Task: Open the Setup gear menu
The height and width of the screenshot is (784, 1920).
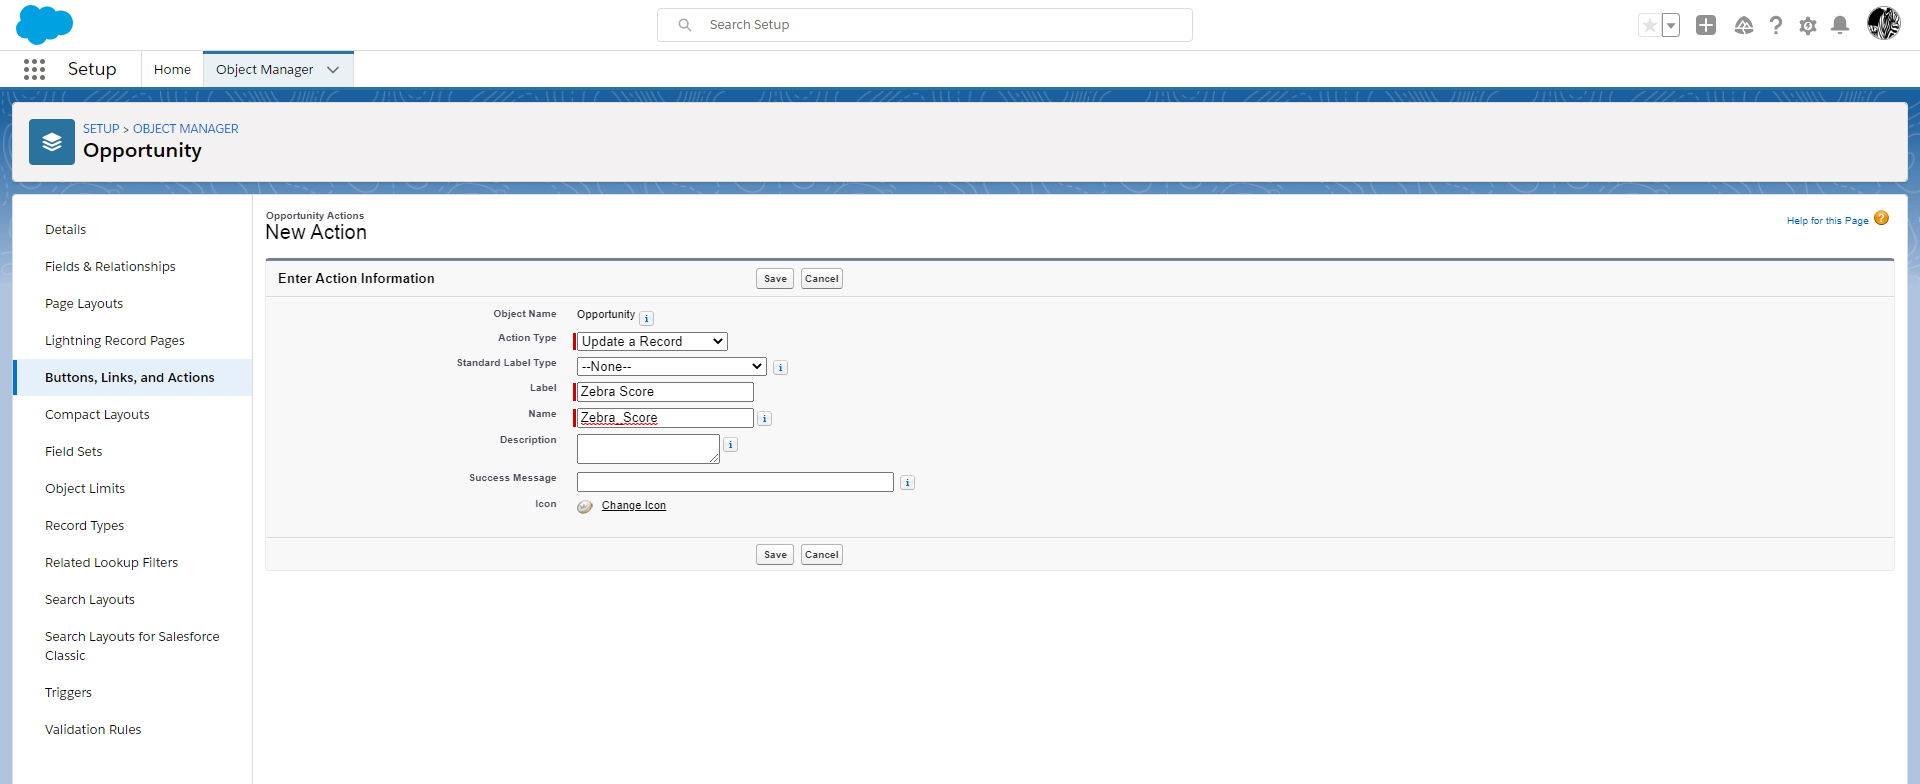Action: [x=1808, y=25]
